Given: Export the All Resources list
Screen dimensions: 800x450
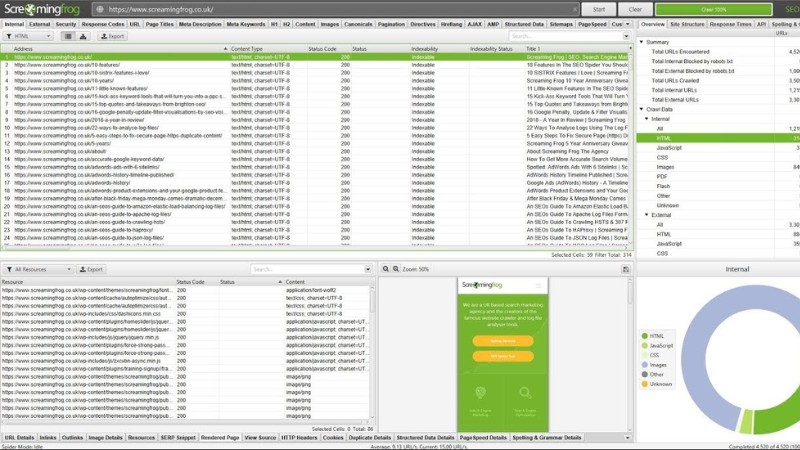Looking at the screenshot, I should pos(91,269).
